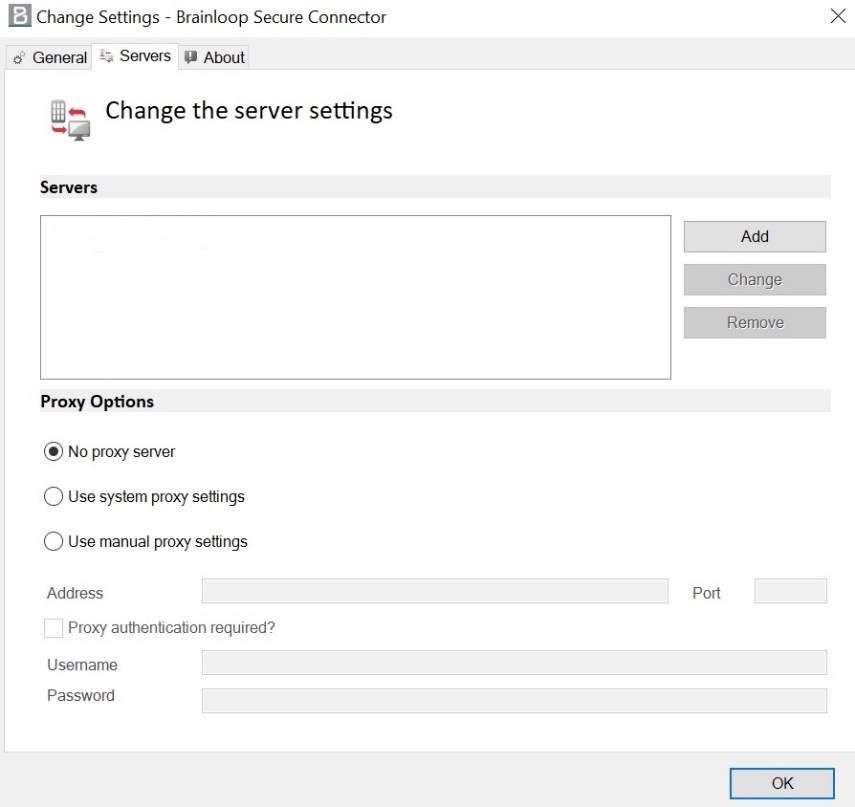
Task: Click the Servers tab icon
Action: pos(106,56)
